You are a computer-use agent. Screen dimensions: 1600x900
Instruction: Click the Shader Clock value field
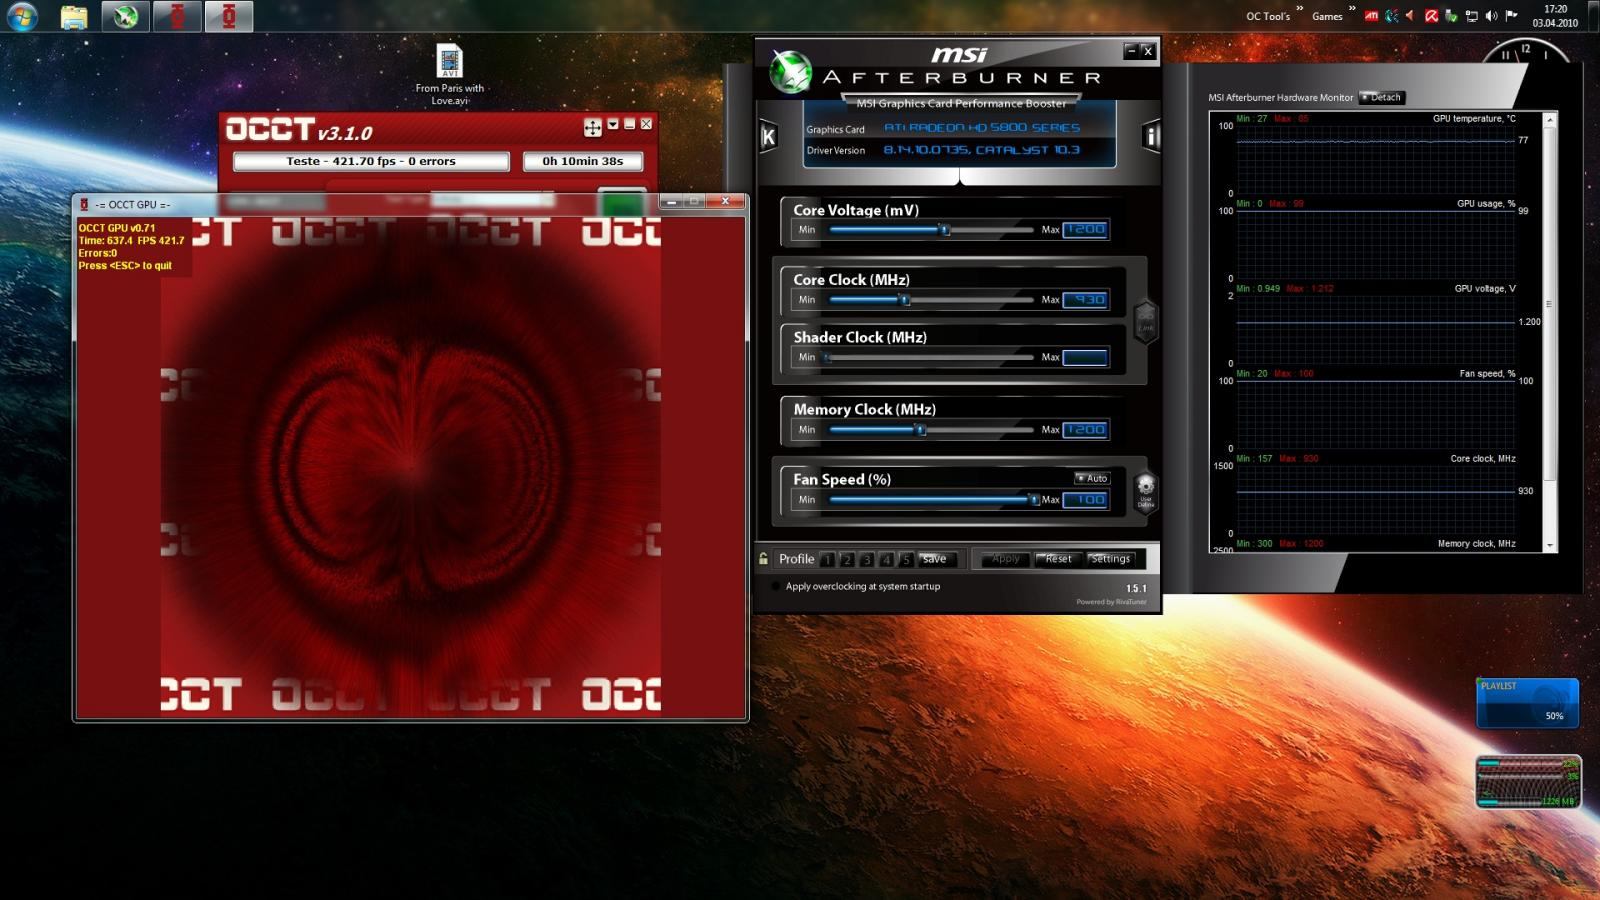[x=1085, y=357]
